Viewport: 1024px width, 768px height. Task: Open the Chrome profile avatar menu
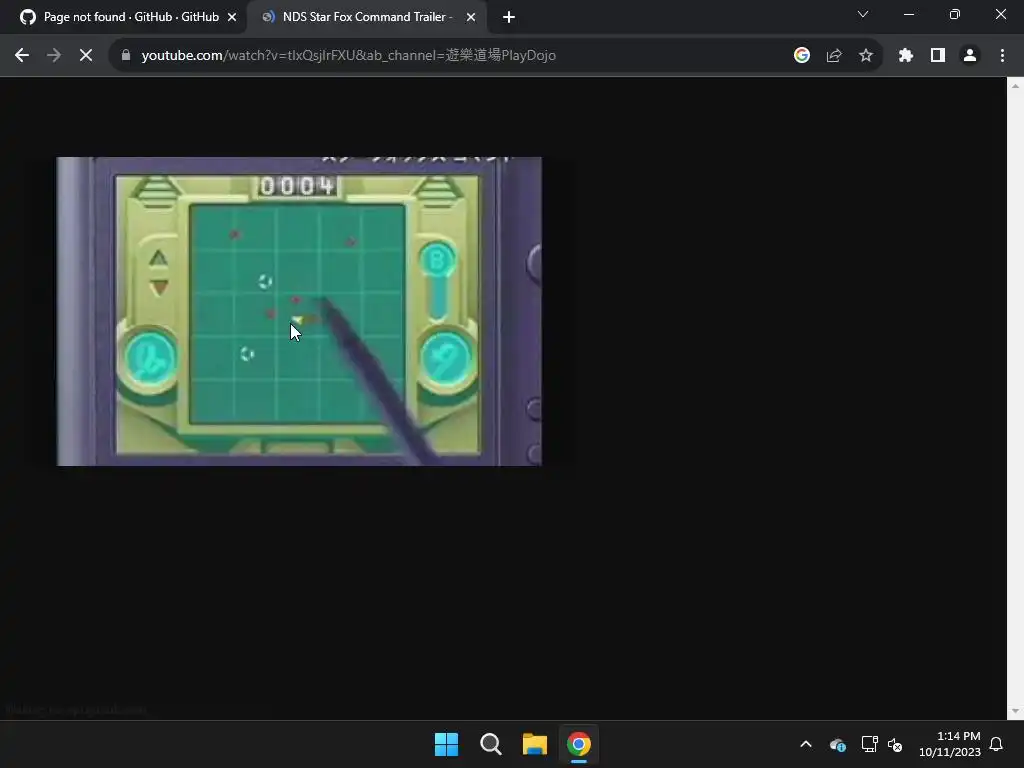point(970,56)
